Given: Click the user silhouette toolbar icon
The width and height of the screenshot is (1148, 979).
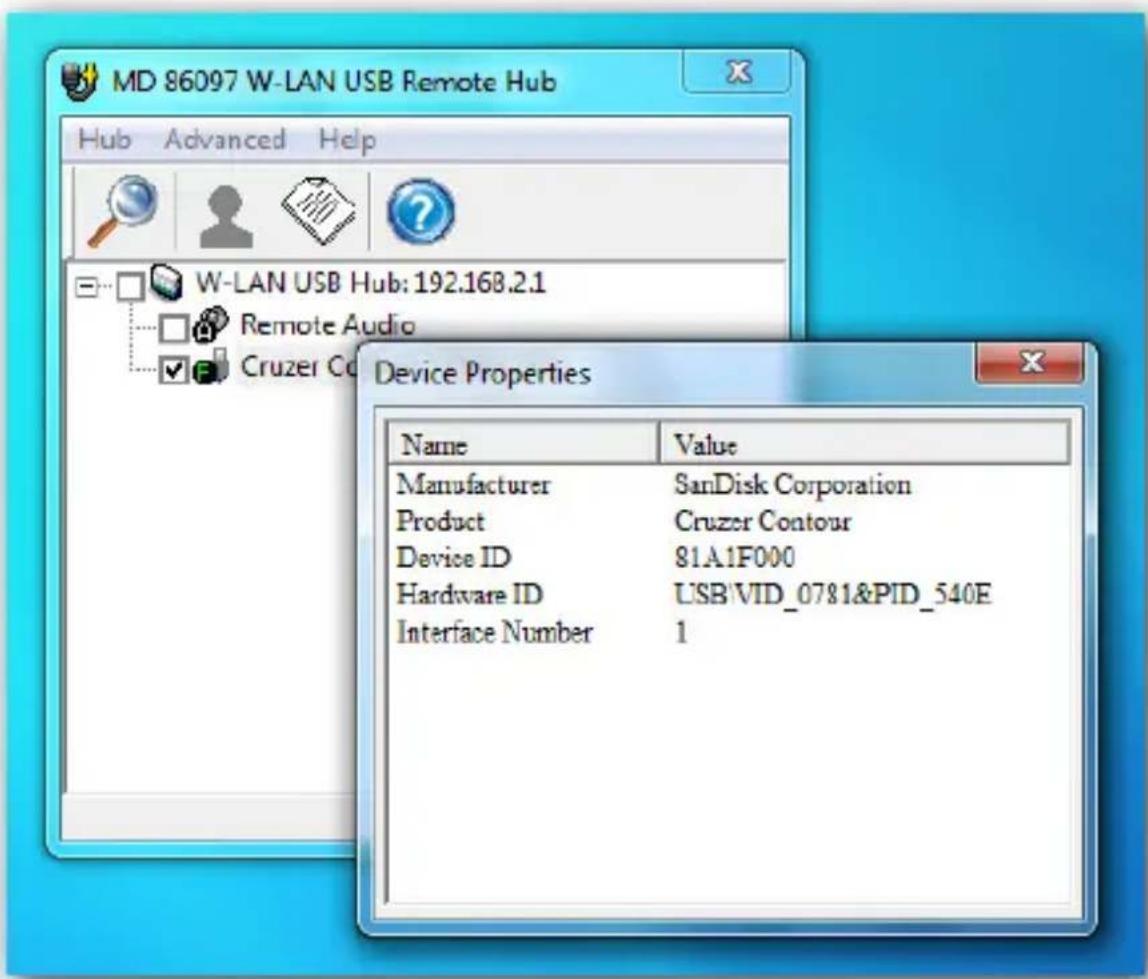Looking at the screenshot, I should (226, 216).
